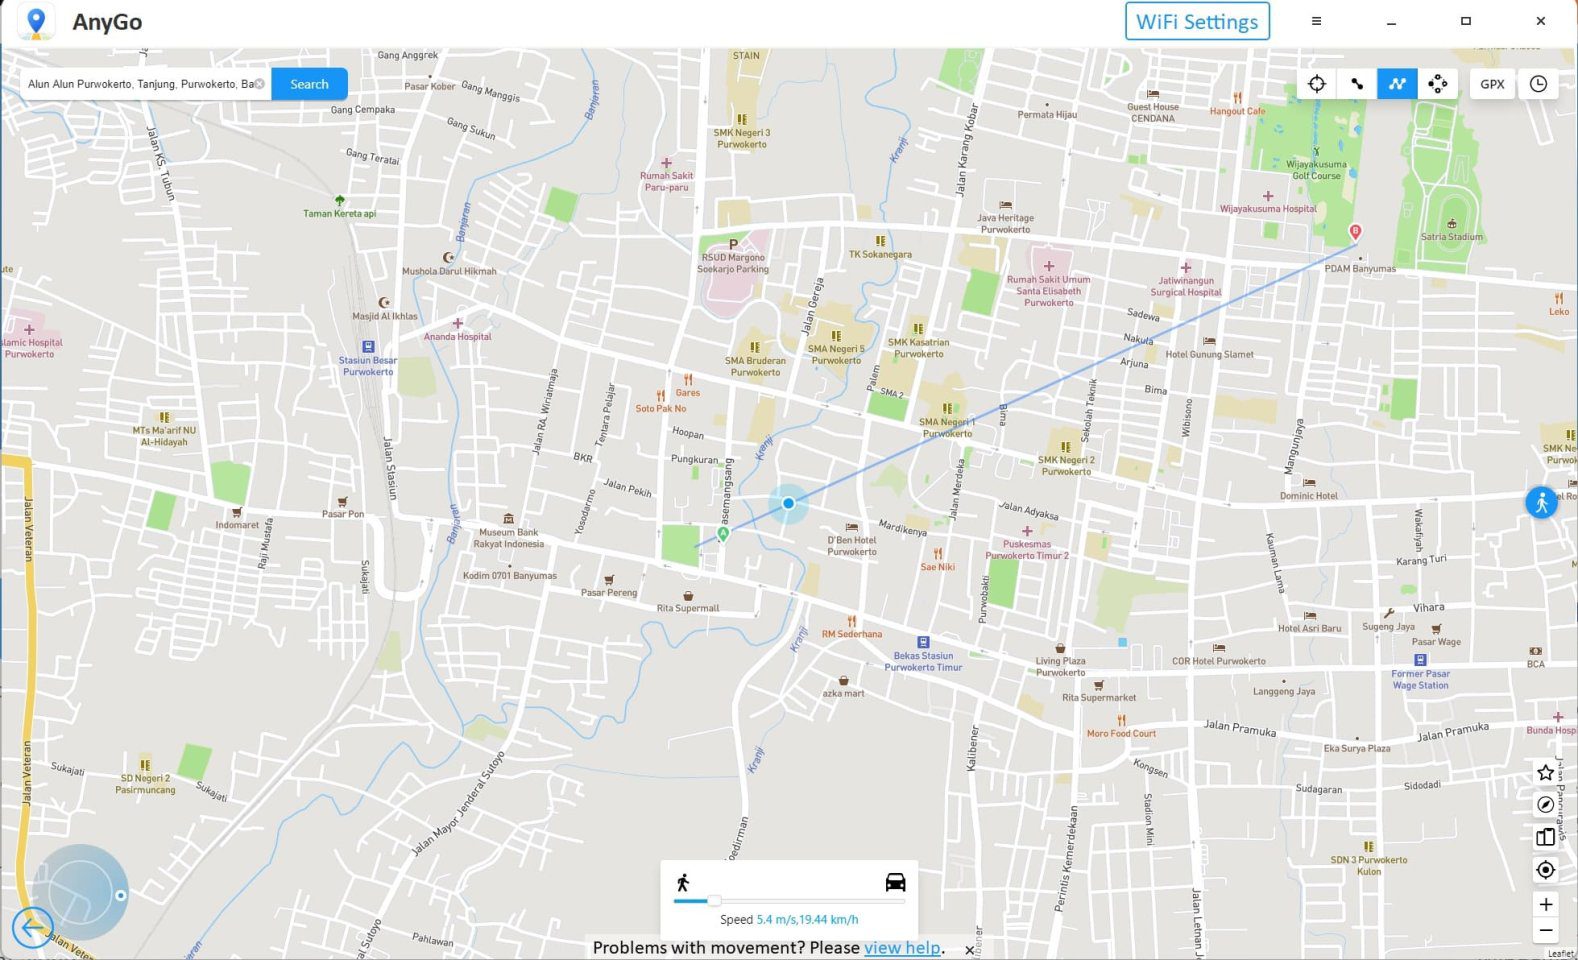Click the blue back arrow button
The height and width of the screenshot is (960, 1578).
32,927
